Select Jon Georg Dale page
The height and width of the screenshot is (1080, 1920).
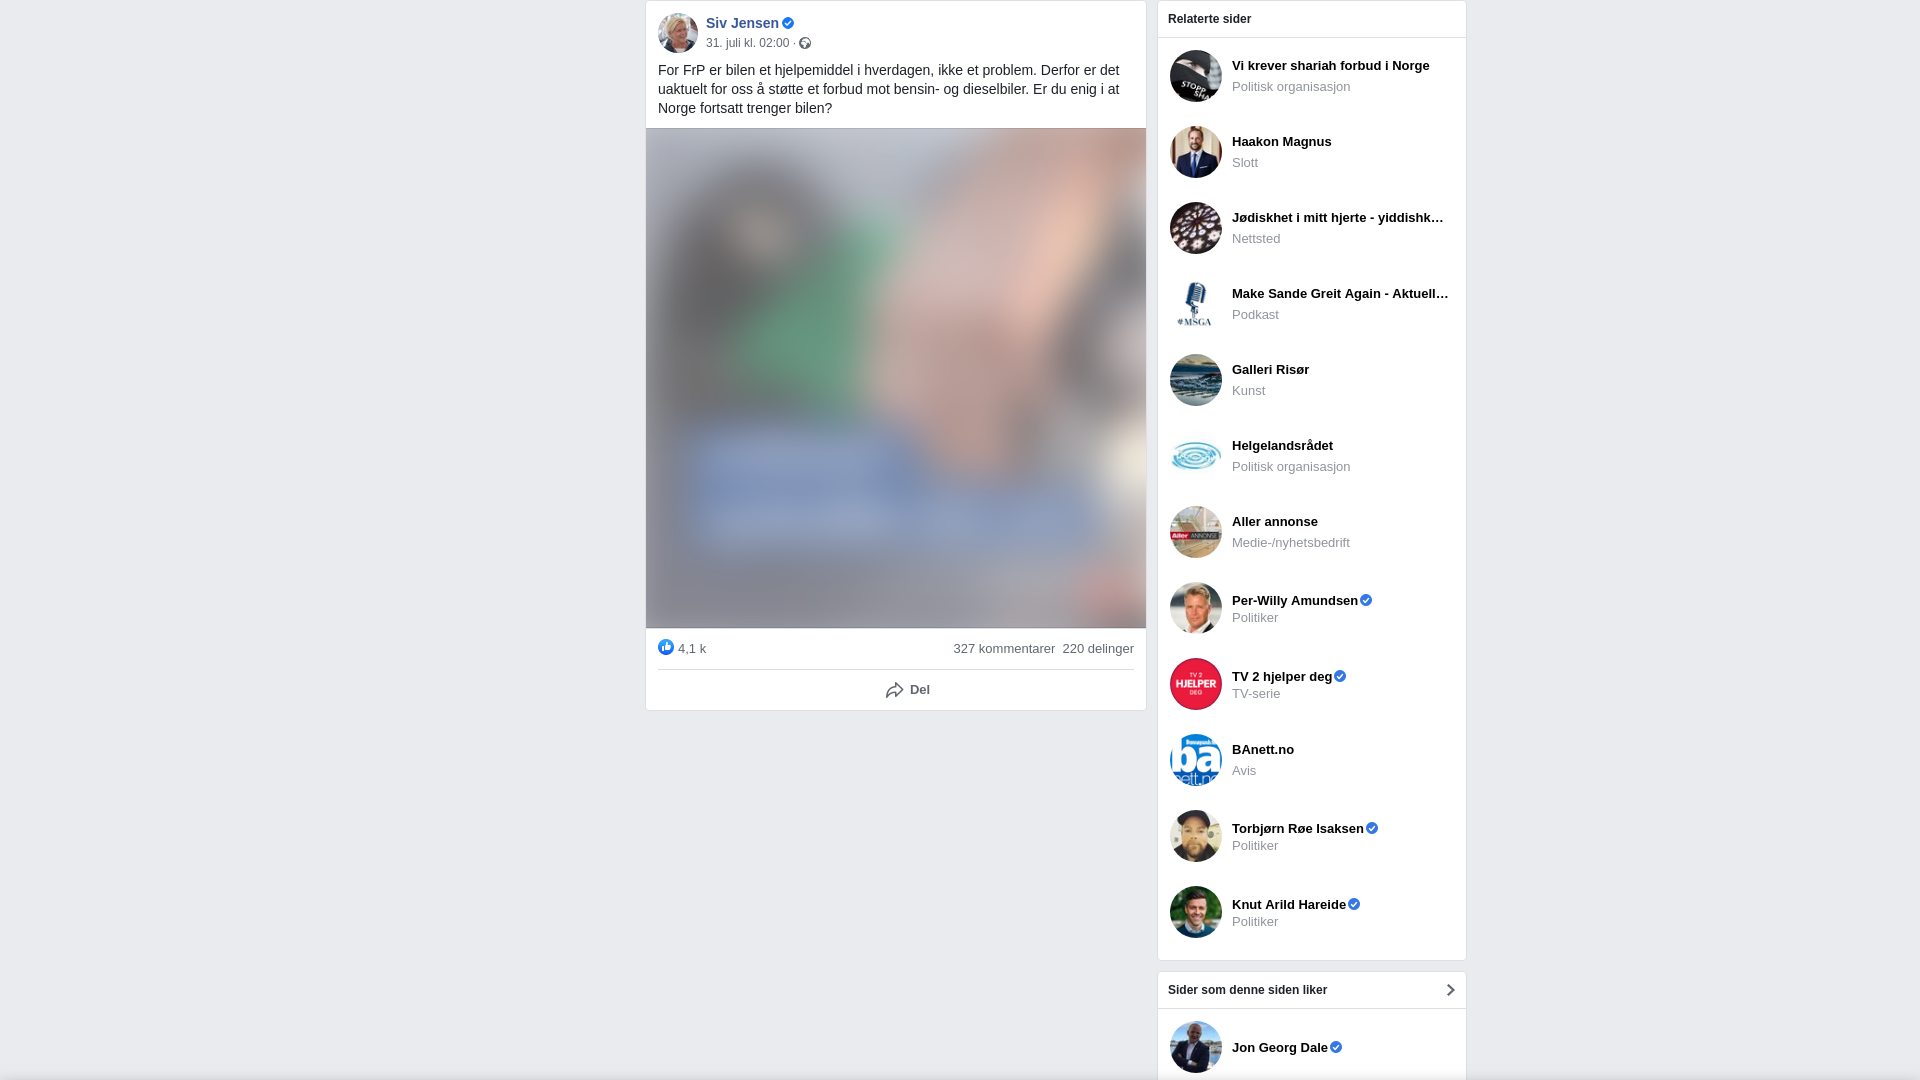[1280, 1047]
